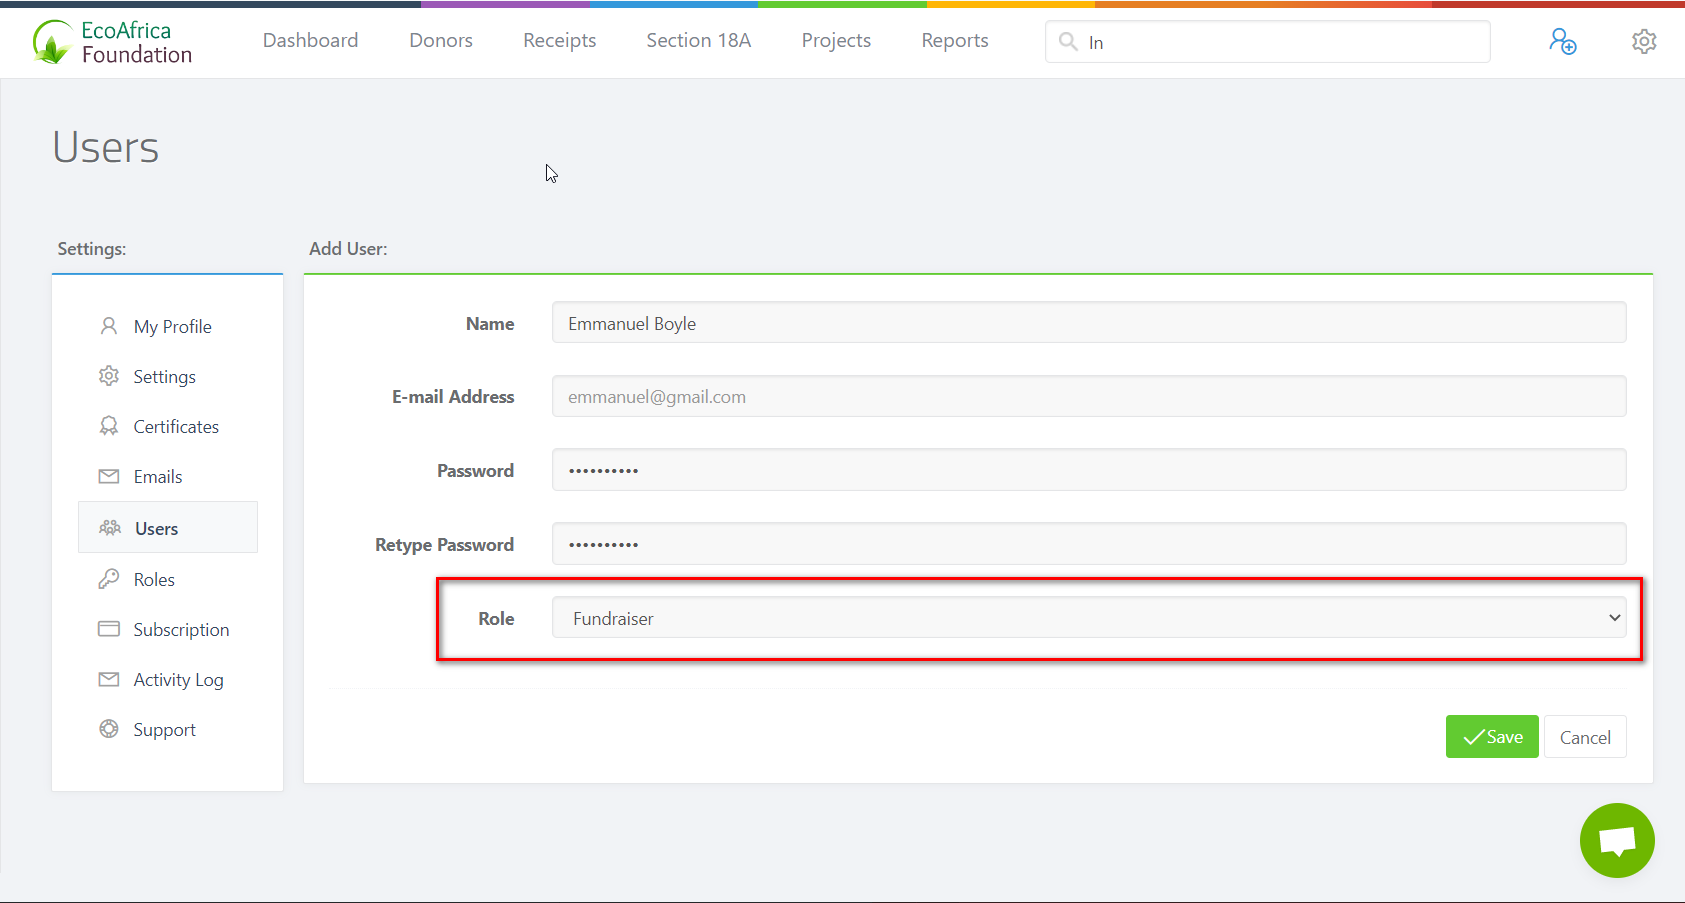Focus the E-mail Address input field
The image size is (1685, 903).
coord(1088,397)
